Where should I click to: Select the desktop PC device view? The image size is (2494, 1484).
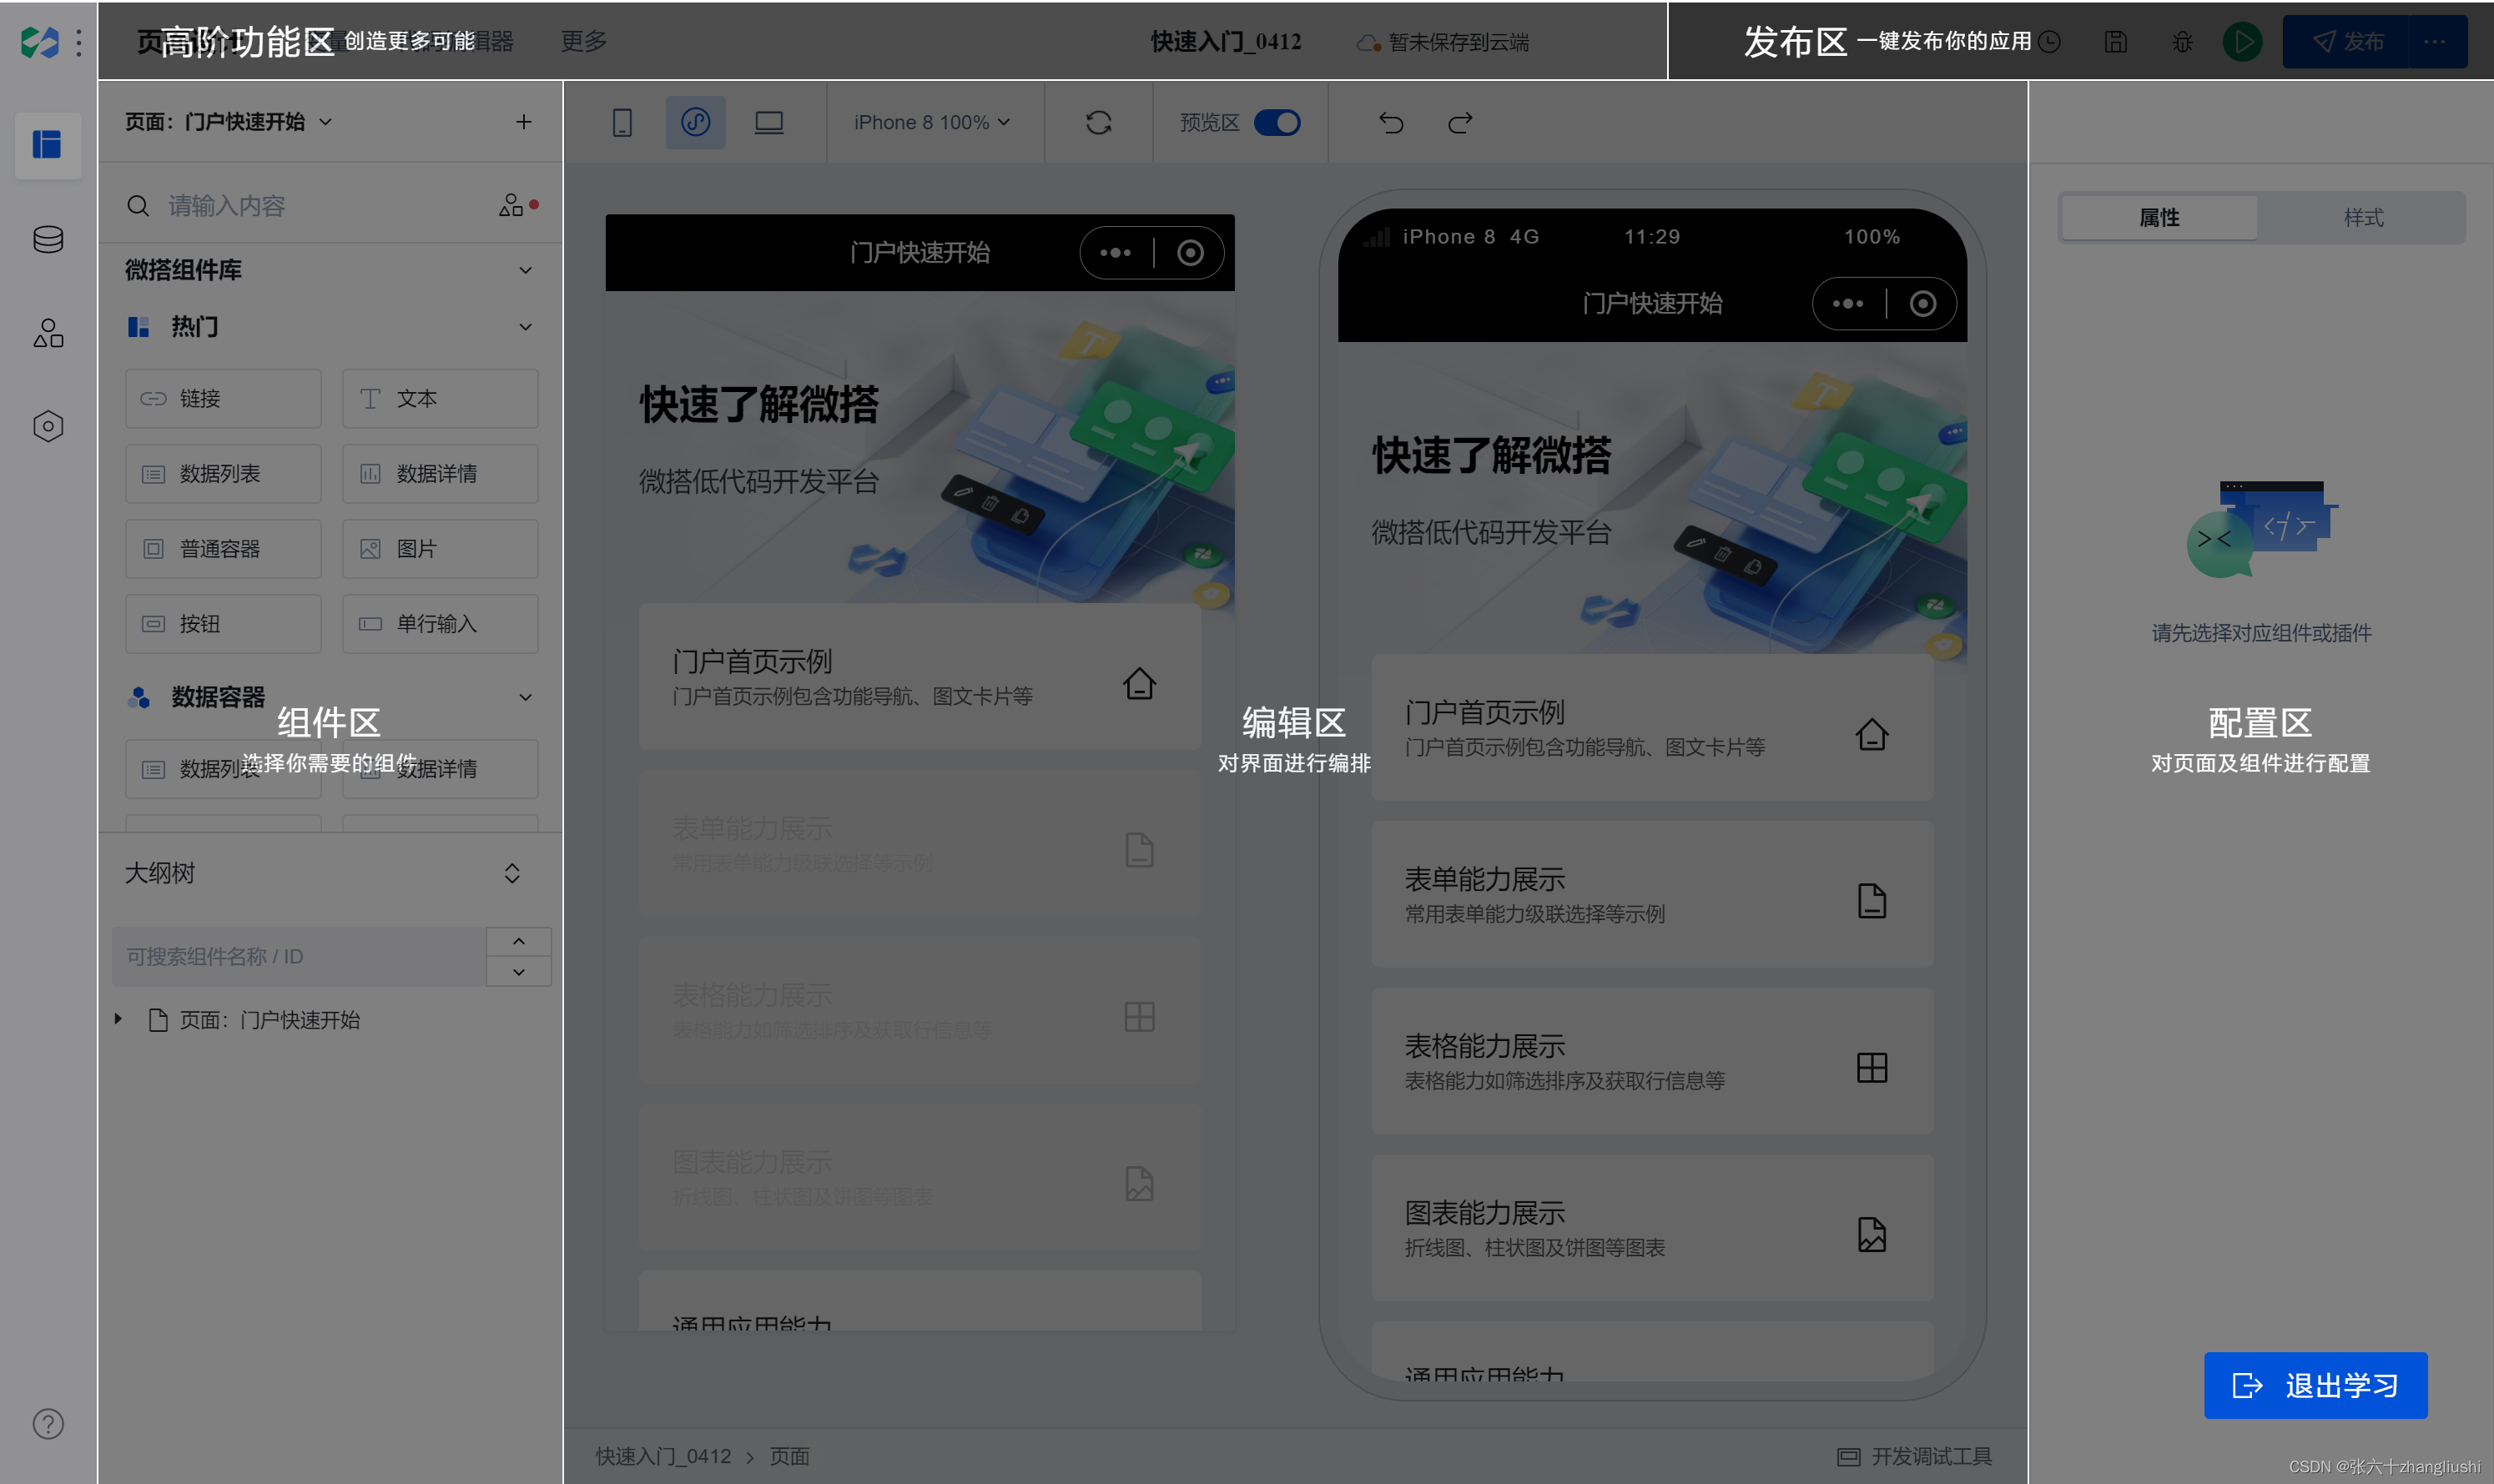[769, 123]
